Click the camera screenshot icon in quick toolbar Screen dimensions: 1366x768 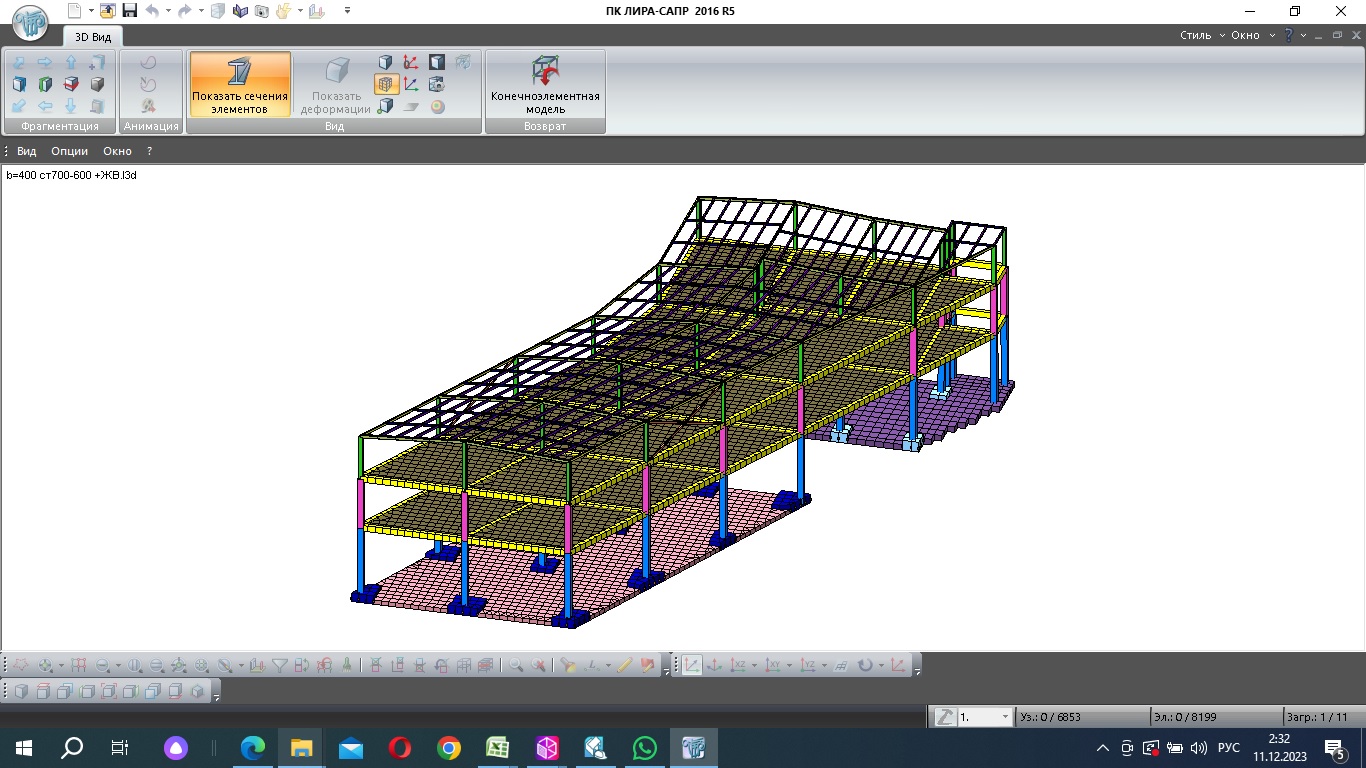[x=261, y=11]
